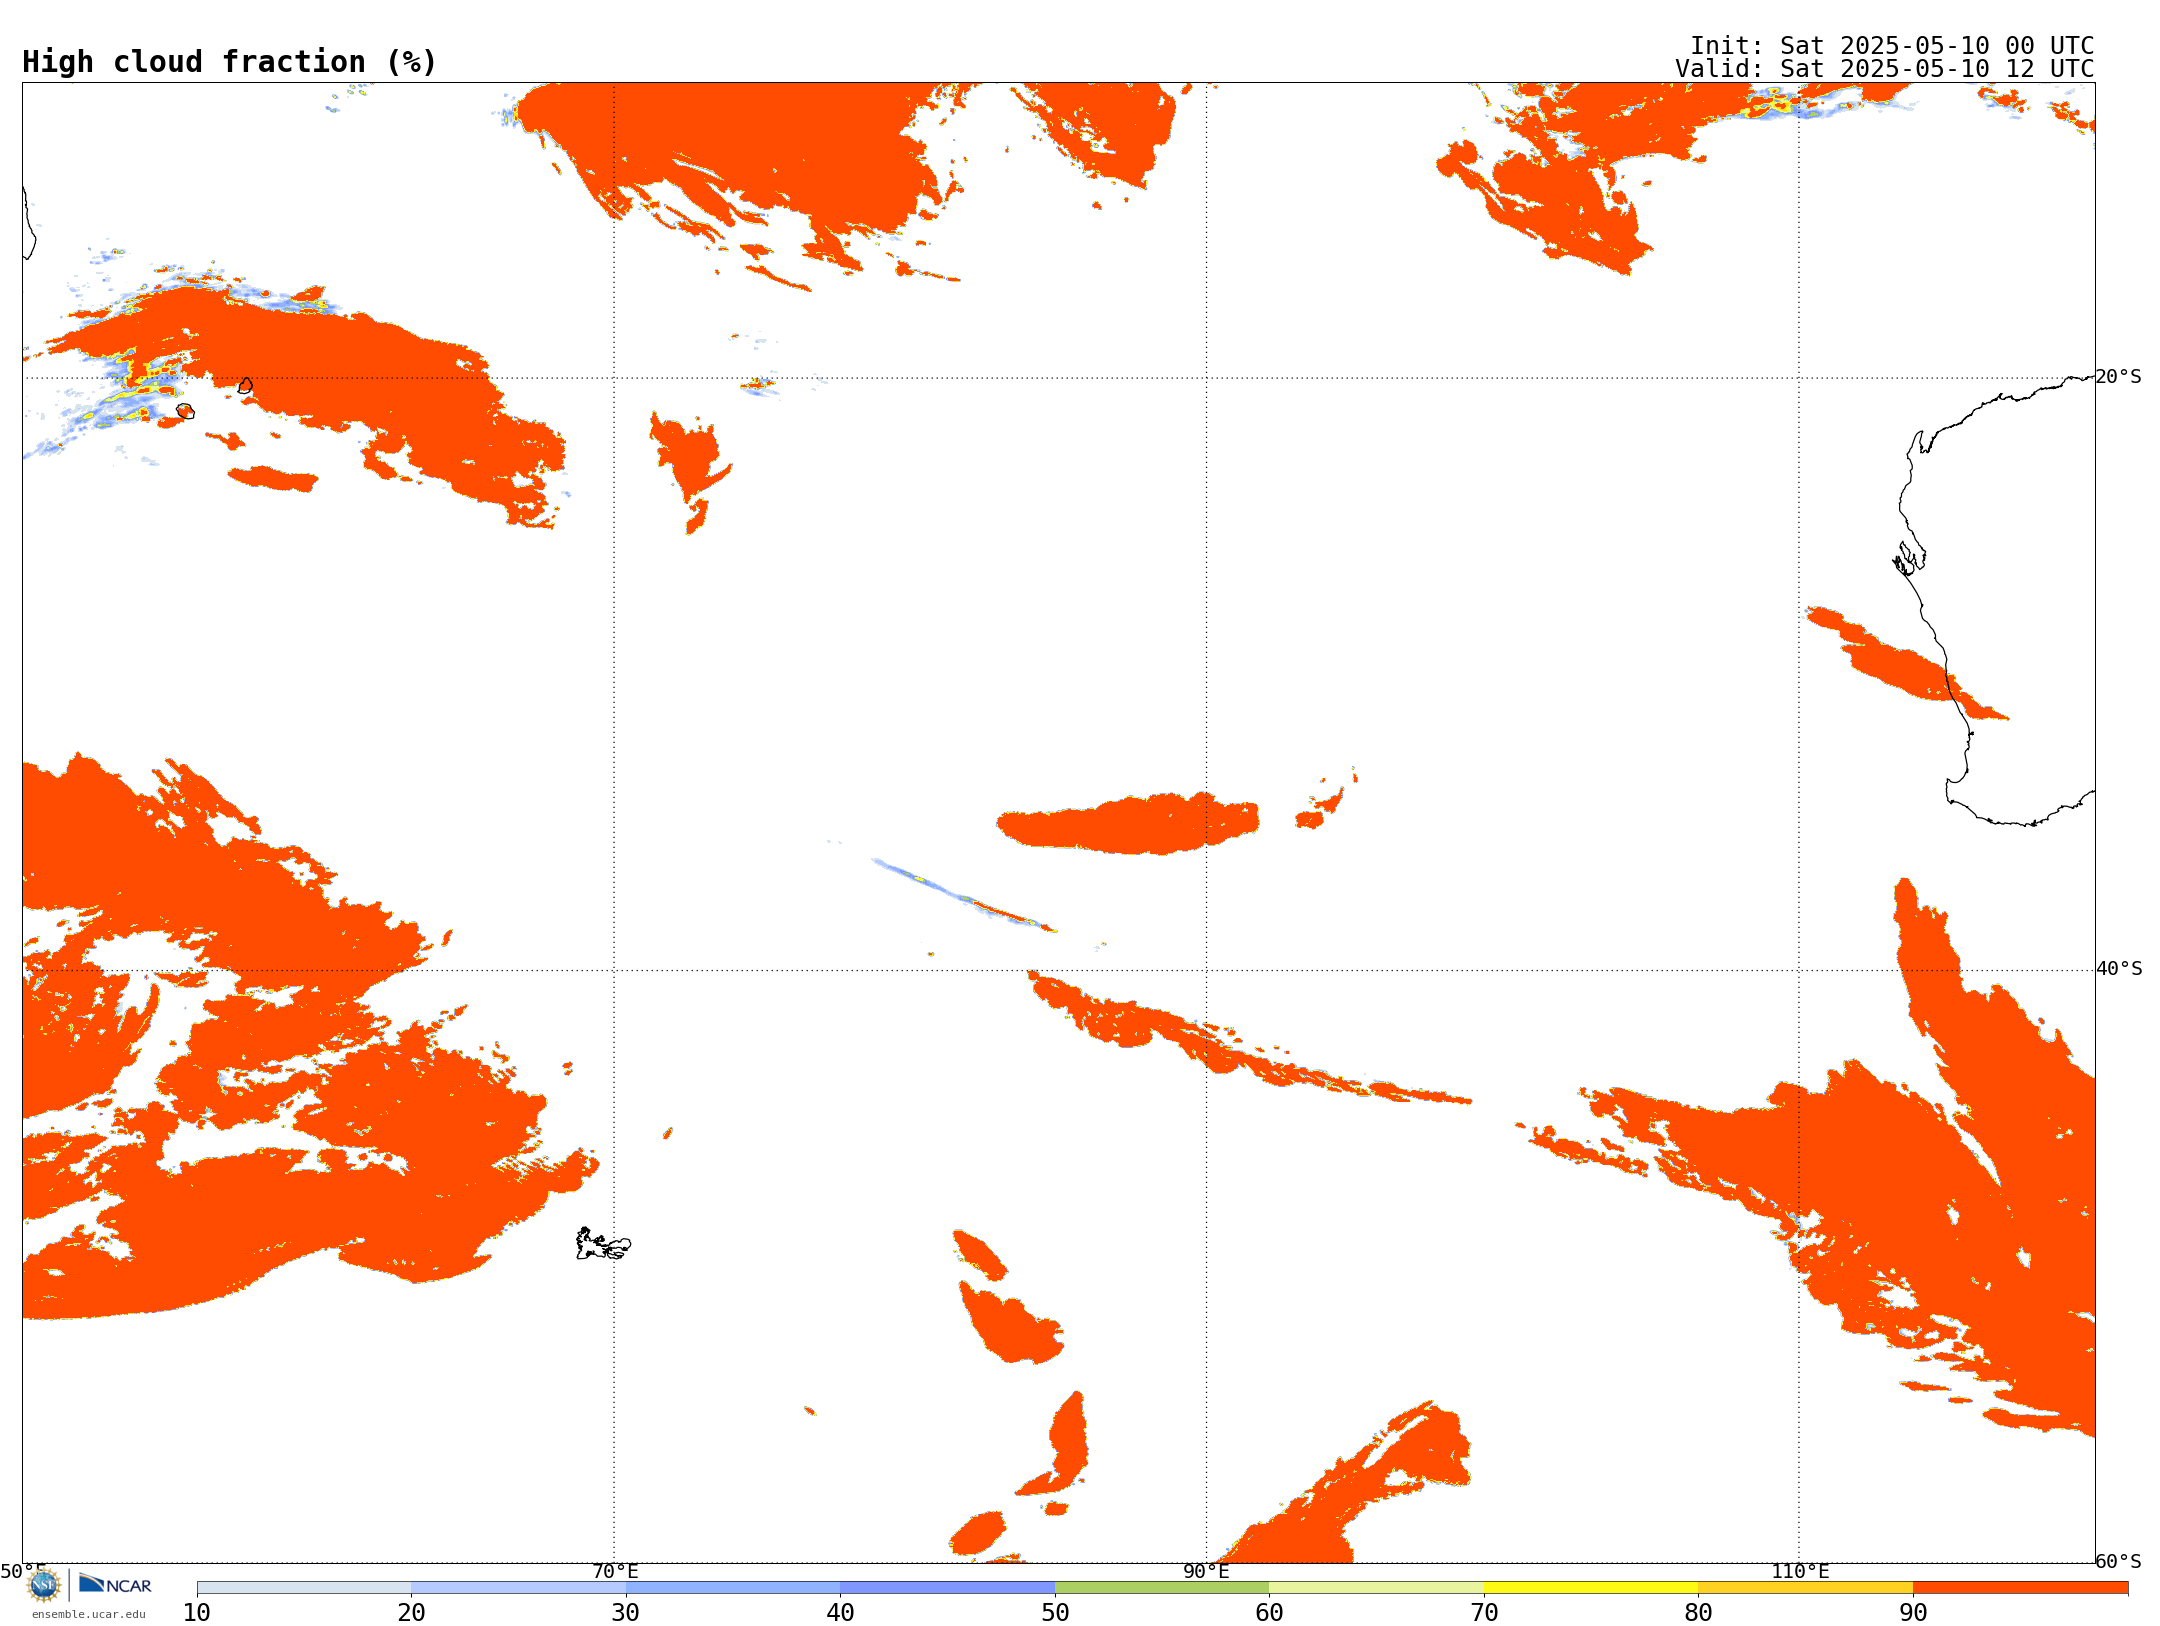This screenshot has height=1626, width=2160.
Task: Pick the pale gray 10-20 colorbar segment
Action: [304, 1588]
